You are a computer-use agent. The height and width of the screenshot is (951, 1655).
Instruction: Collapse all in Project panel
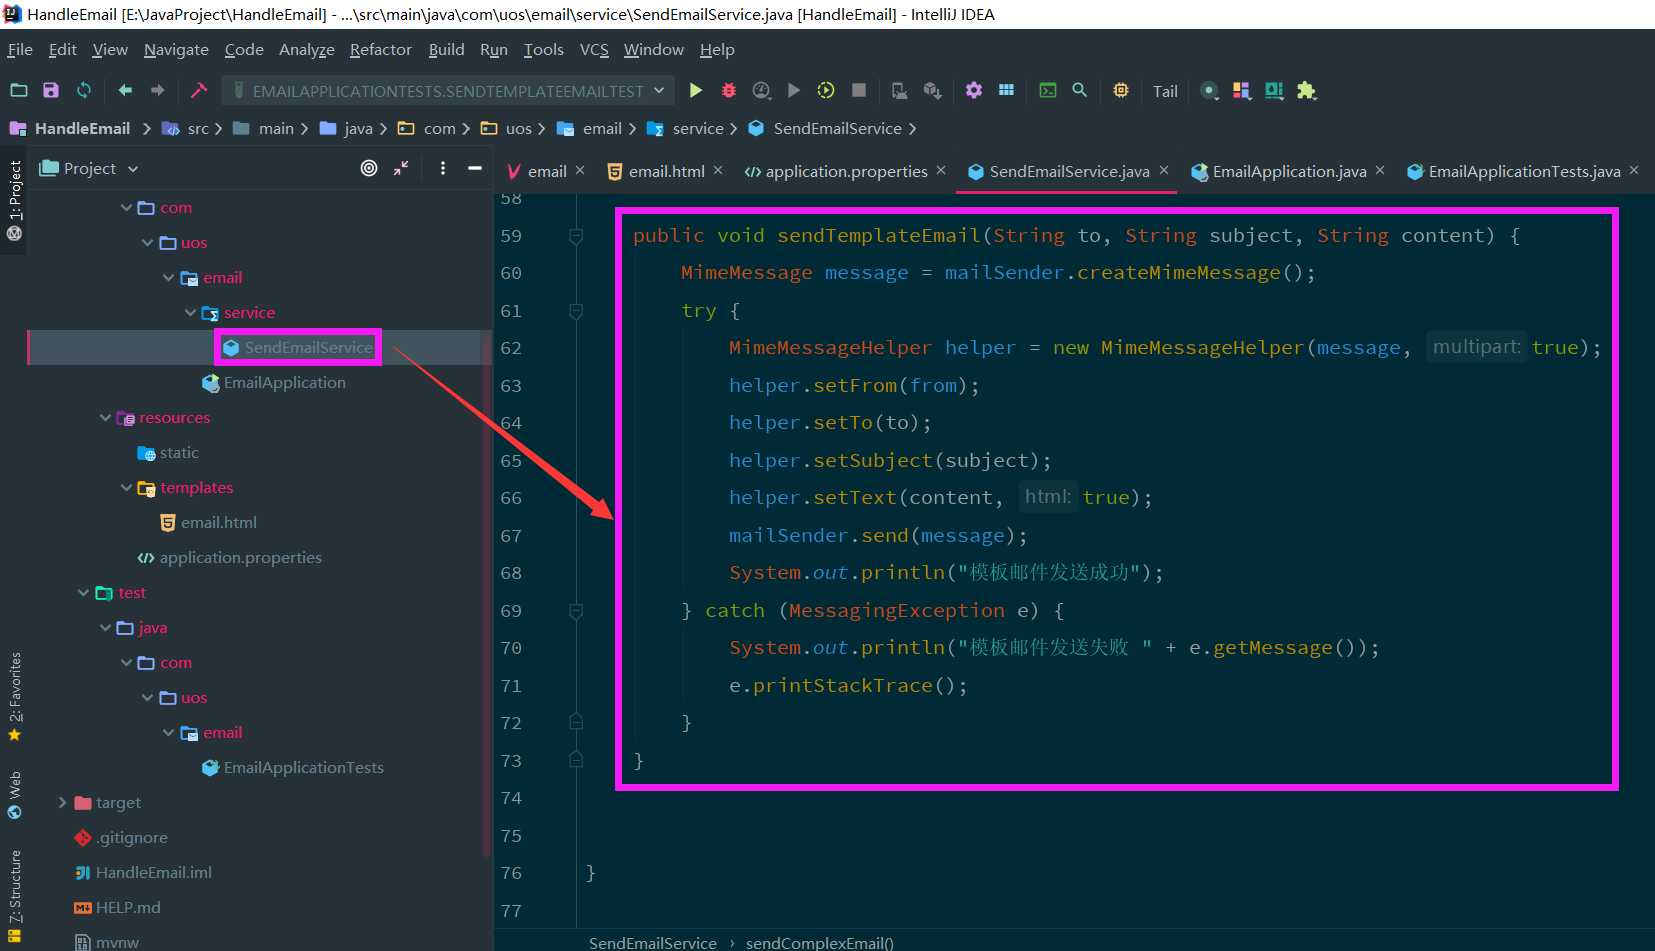(401, 168)
